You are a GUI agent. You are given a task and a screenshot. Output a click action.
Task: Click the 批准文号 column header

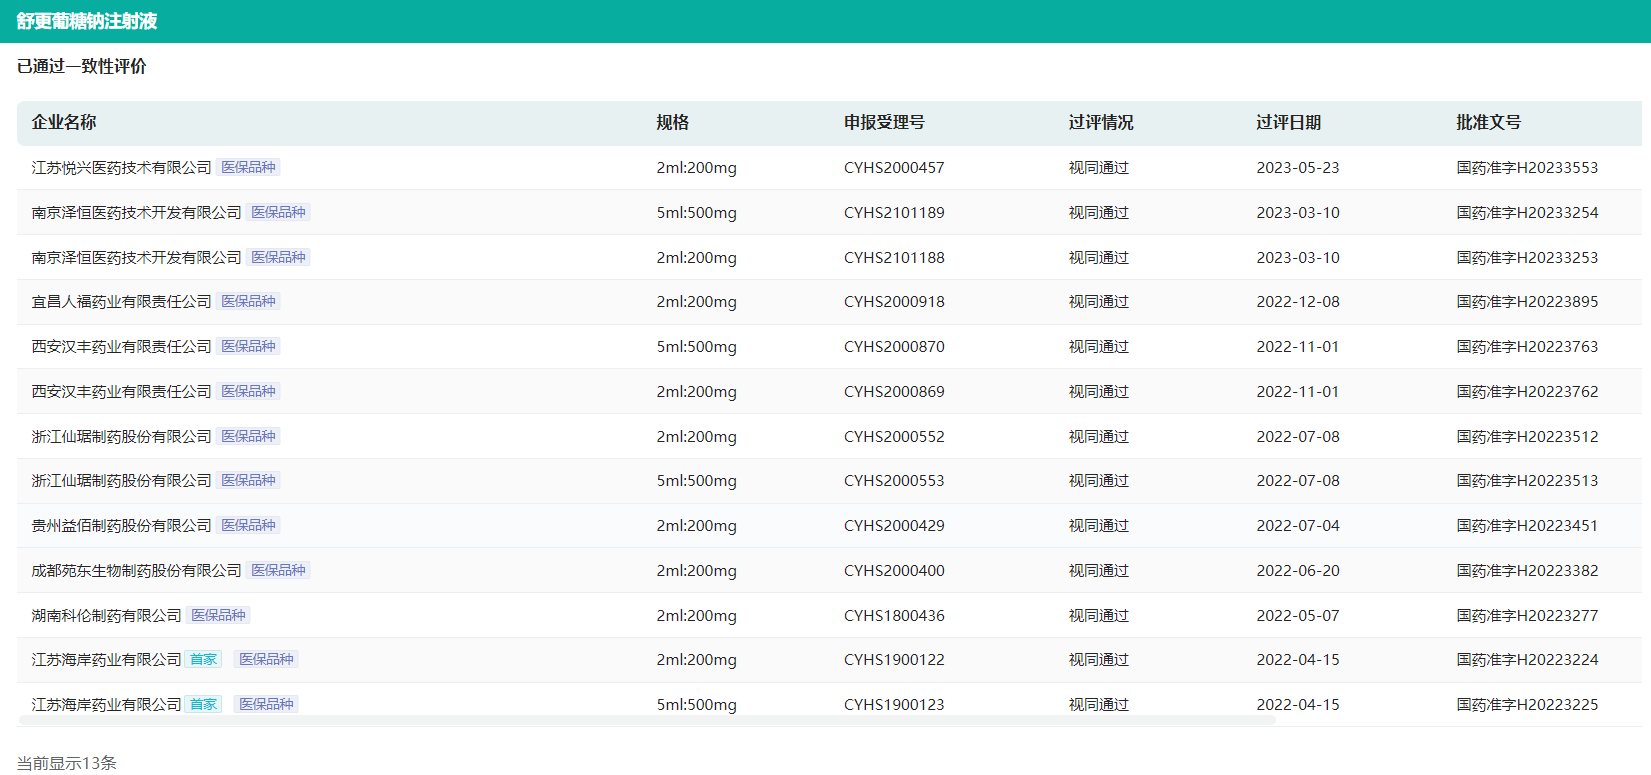(1488, 123)
